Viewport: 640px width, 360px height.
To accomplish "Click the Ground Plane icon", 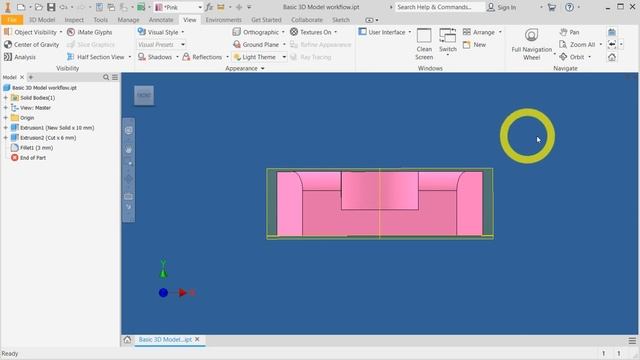I will click(237, 44).
